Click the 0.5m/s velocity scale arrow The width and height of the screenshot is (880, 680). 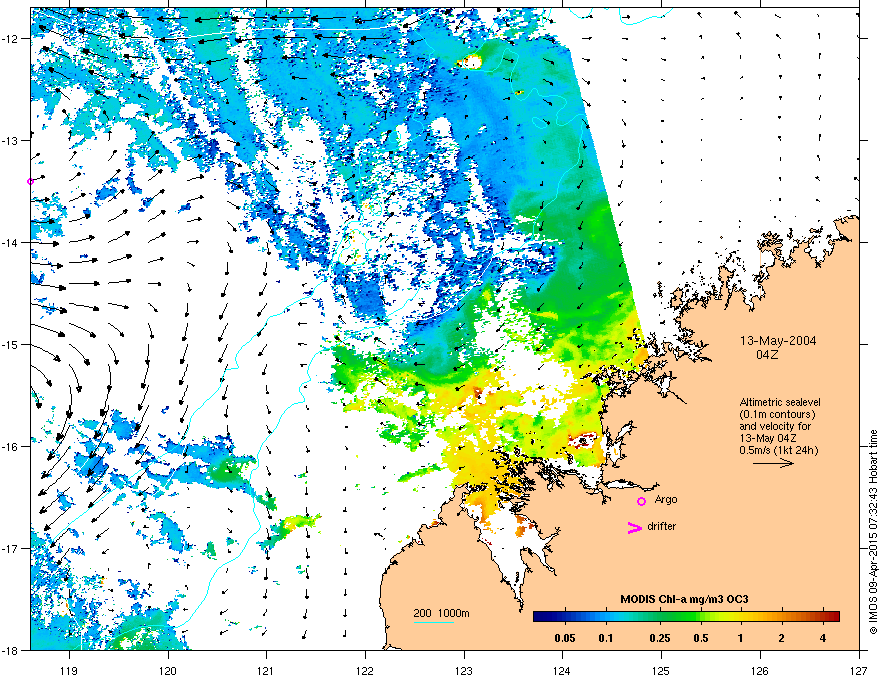coord(773,463)
